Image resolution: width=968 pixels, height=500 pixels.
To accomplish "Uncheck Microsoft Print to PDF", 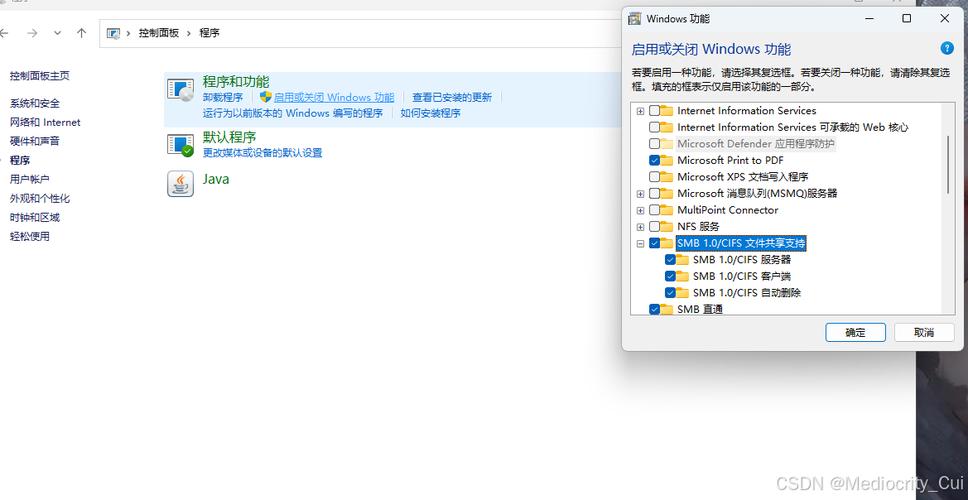I will coord(654,160).
